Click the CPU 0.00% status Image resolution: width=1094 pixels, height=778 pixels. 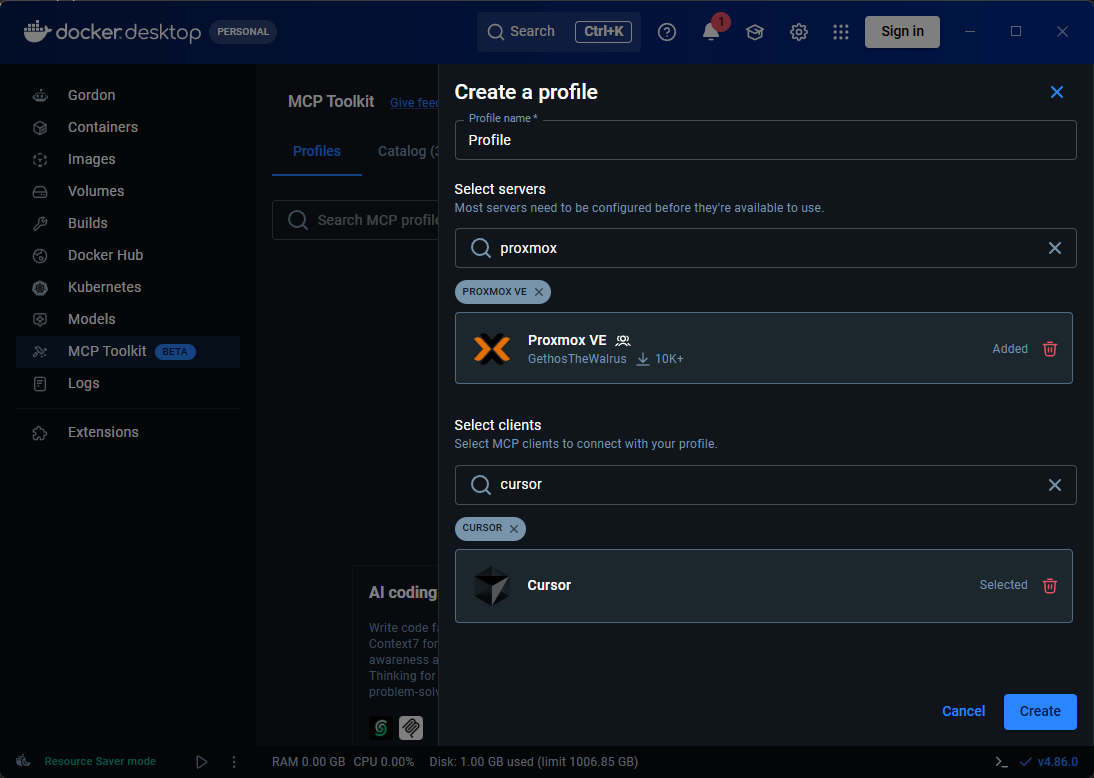tap(384, 762)
